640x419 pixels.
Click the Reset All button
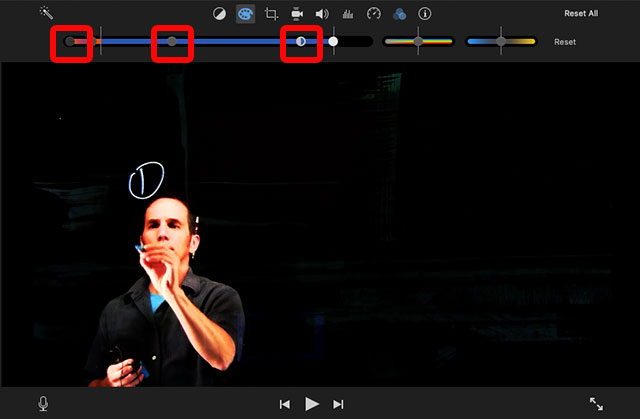(581, 14)
